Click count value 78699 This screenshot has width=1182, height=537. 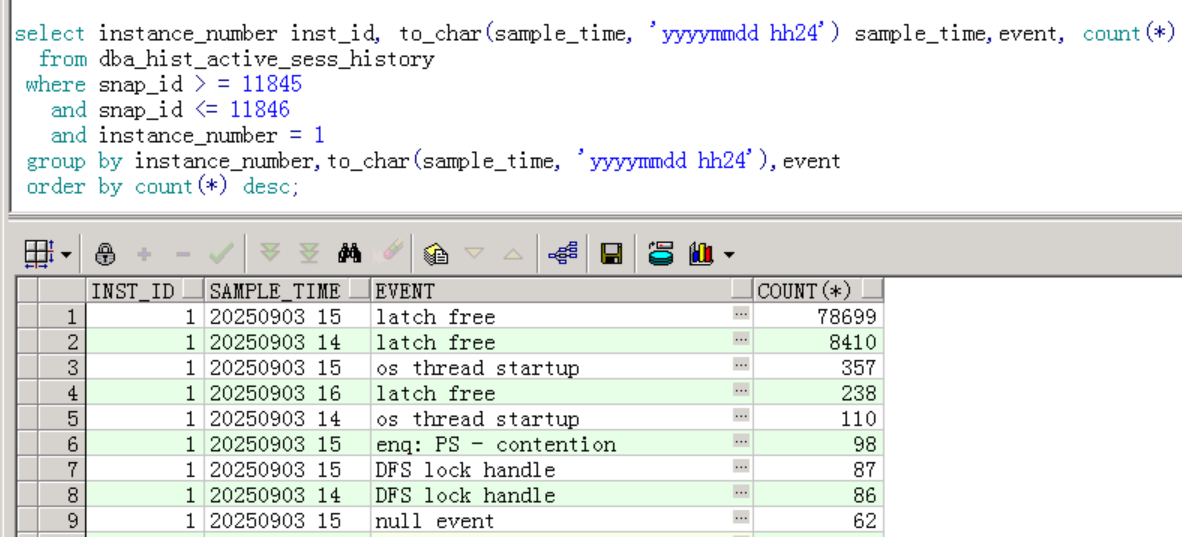pyautogui.click(x=846, y=317)
